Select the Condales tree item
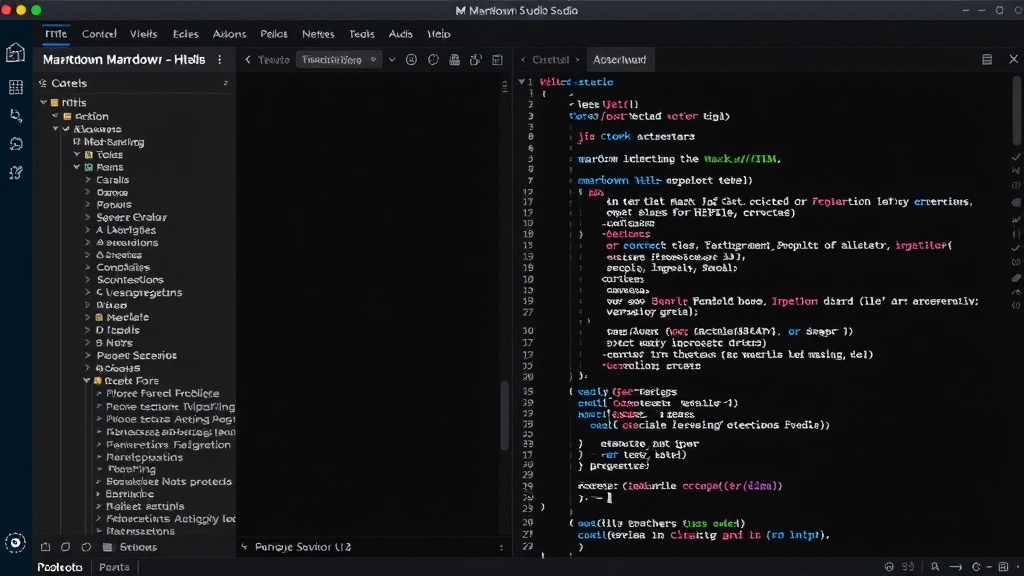Viewport: 1024px width, 576px height. [x=123, y=267]
